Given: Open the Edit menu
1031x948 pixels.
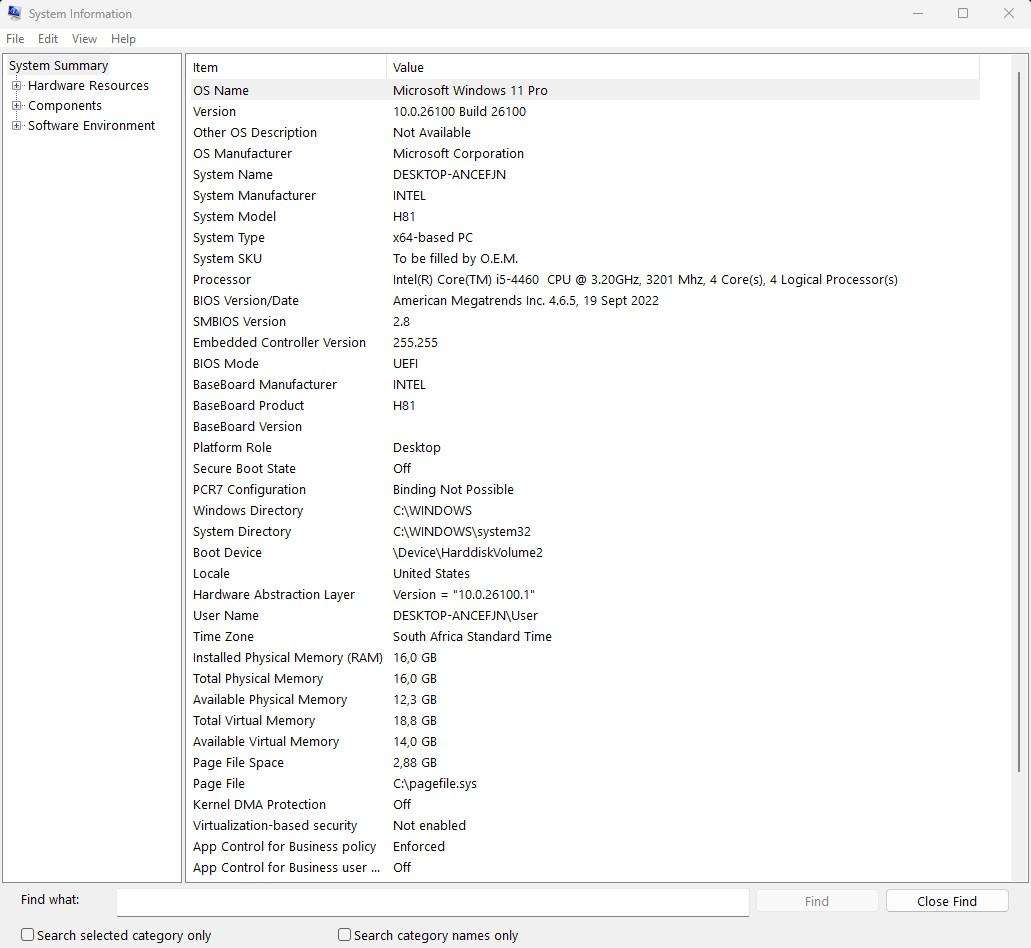Looking at the screenshot, I should (x=47, y=38).
